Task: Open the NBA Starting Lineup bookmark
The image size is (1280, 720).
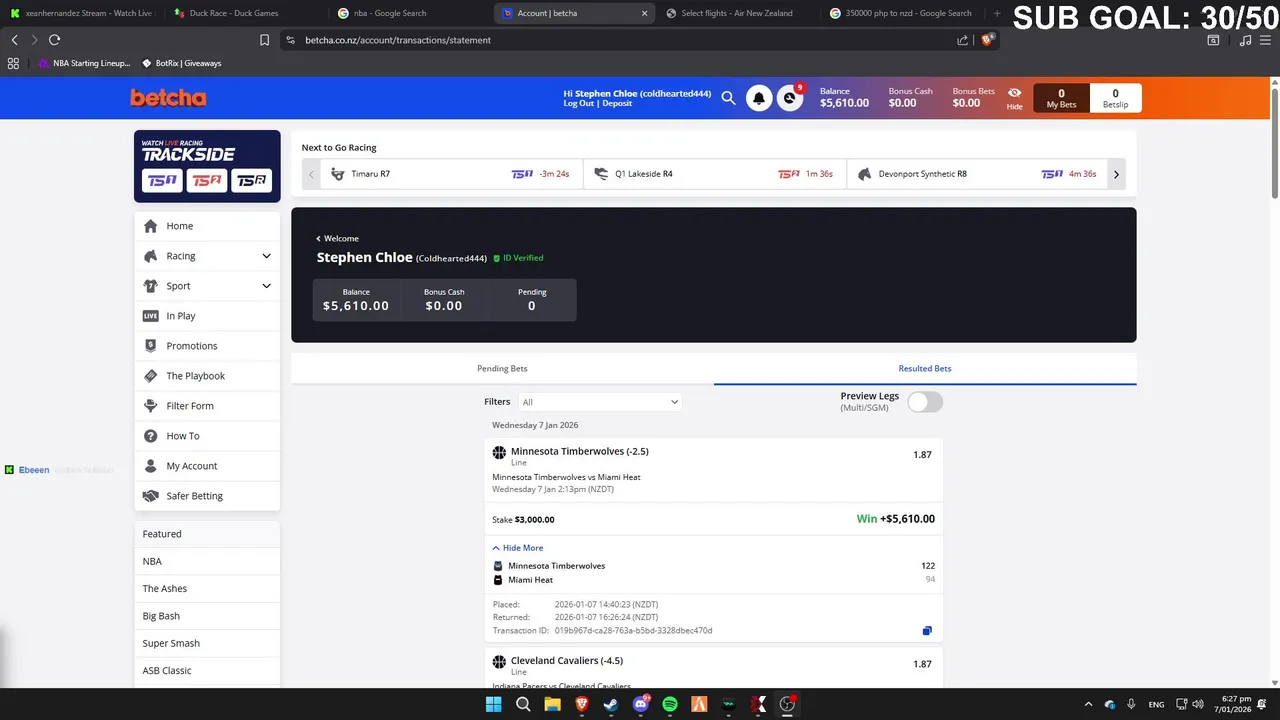Action: [x=84, y=63]
